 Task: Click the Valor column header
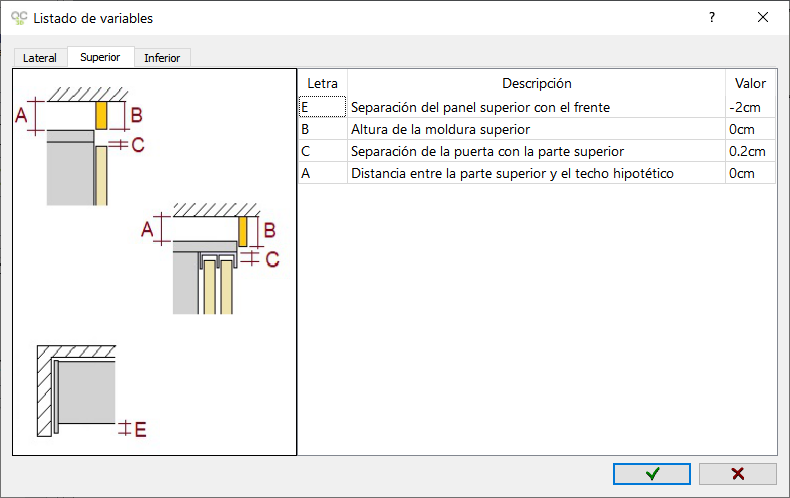pyautogui.click(x=750, y=83)
